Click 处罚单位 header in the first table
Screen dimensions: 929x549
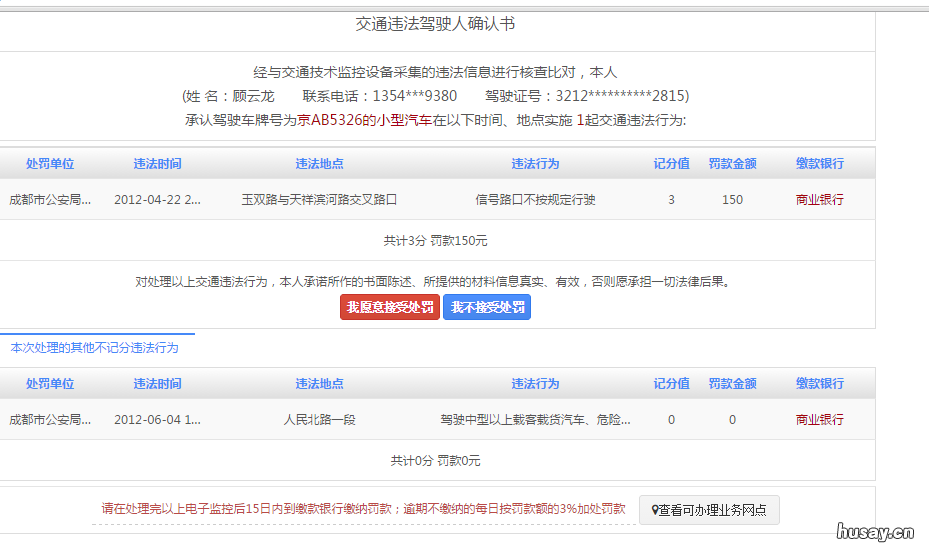pyautogui.click(x=50, y=164)
